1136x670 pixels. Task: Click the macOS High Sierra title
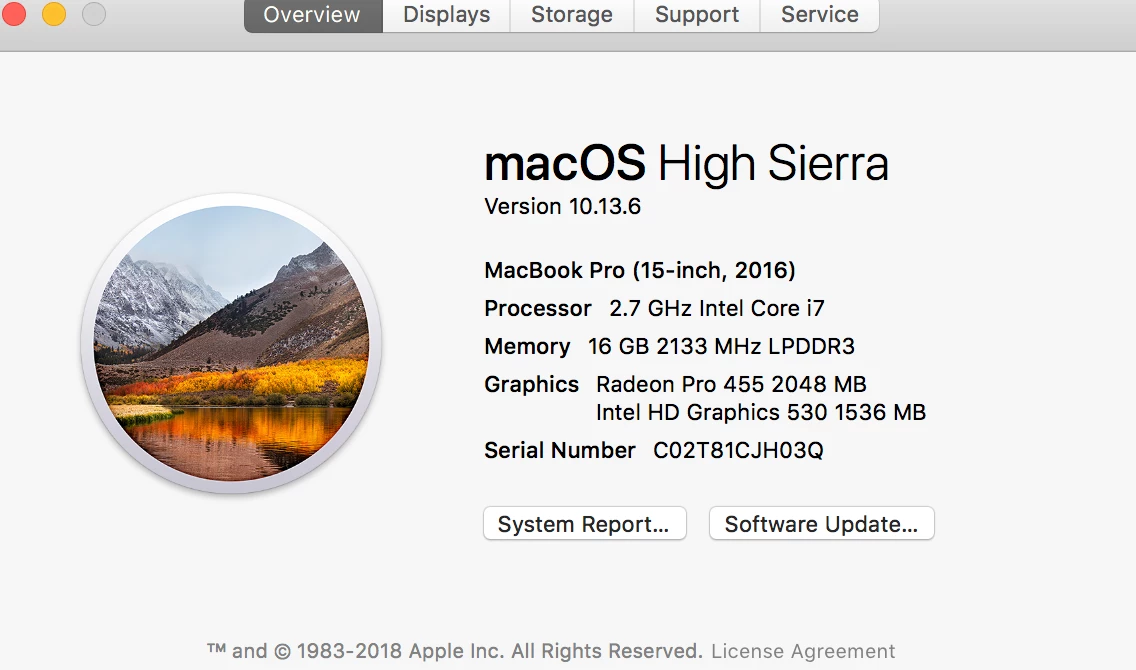686,163
